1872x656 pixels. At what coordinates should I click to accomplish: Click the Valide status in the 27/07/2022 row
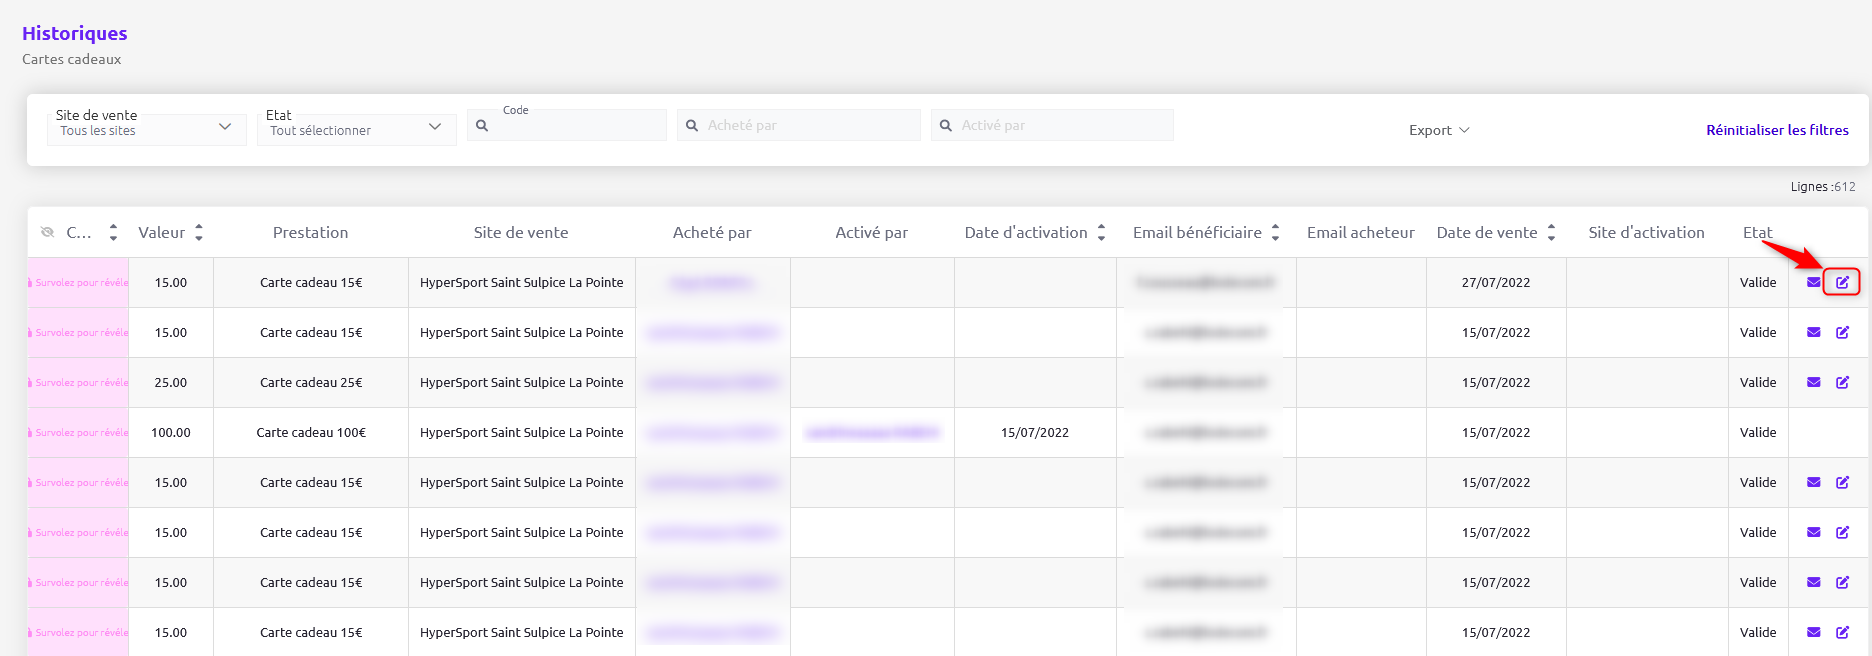(x=1758, y=283)
